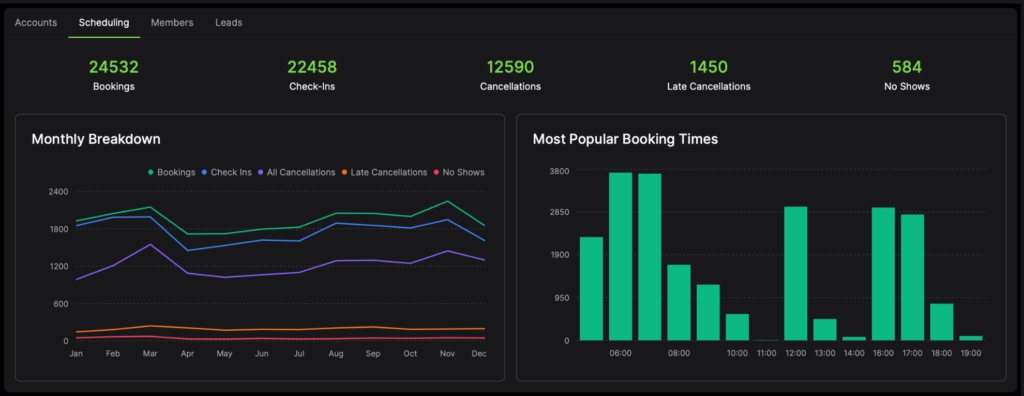The height and width of the screenshot is (396, 1024).
Task: Toggle the No Shows legend item
Action: point(458,172)
